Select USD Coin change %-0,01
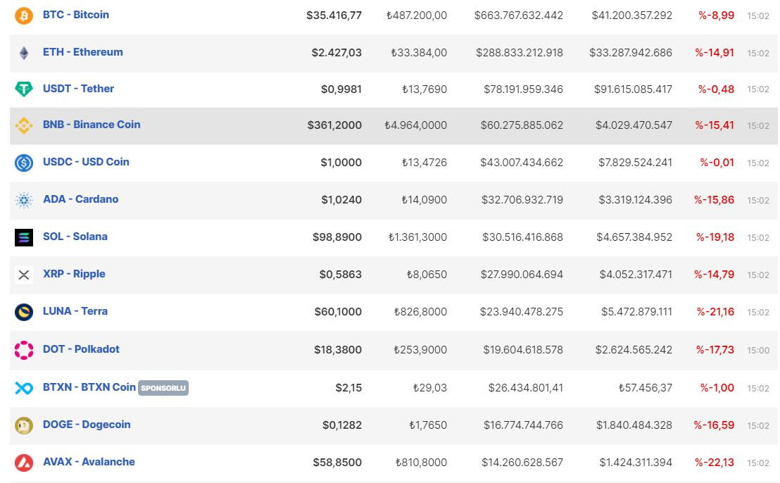This screenshot has height=483, width=780. [717, 163]
